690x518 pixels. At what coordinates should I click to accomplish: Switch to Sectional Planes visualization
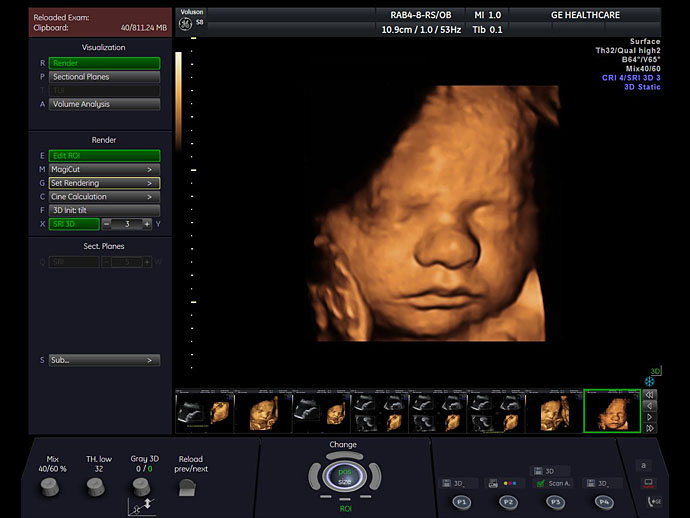tap(104, 77)
